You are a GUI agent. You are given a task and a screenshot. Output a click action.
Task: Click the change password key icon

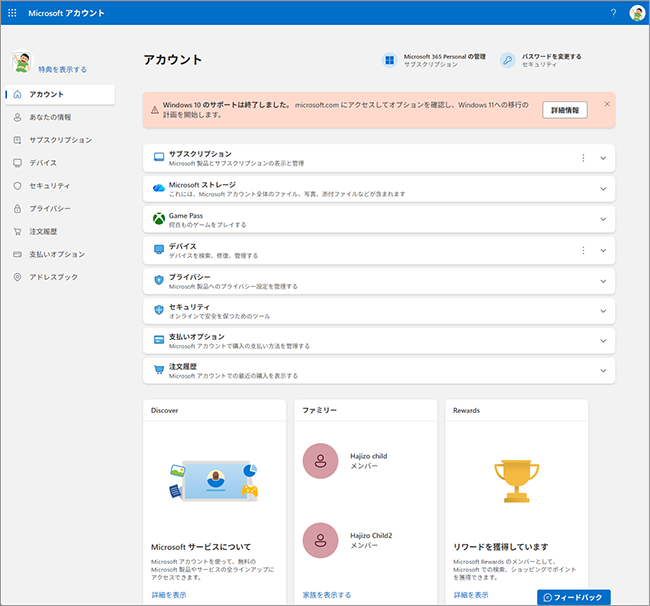pyautogui.click(x=508, y=61)
